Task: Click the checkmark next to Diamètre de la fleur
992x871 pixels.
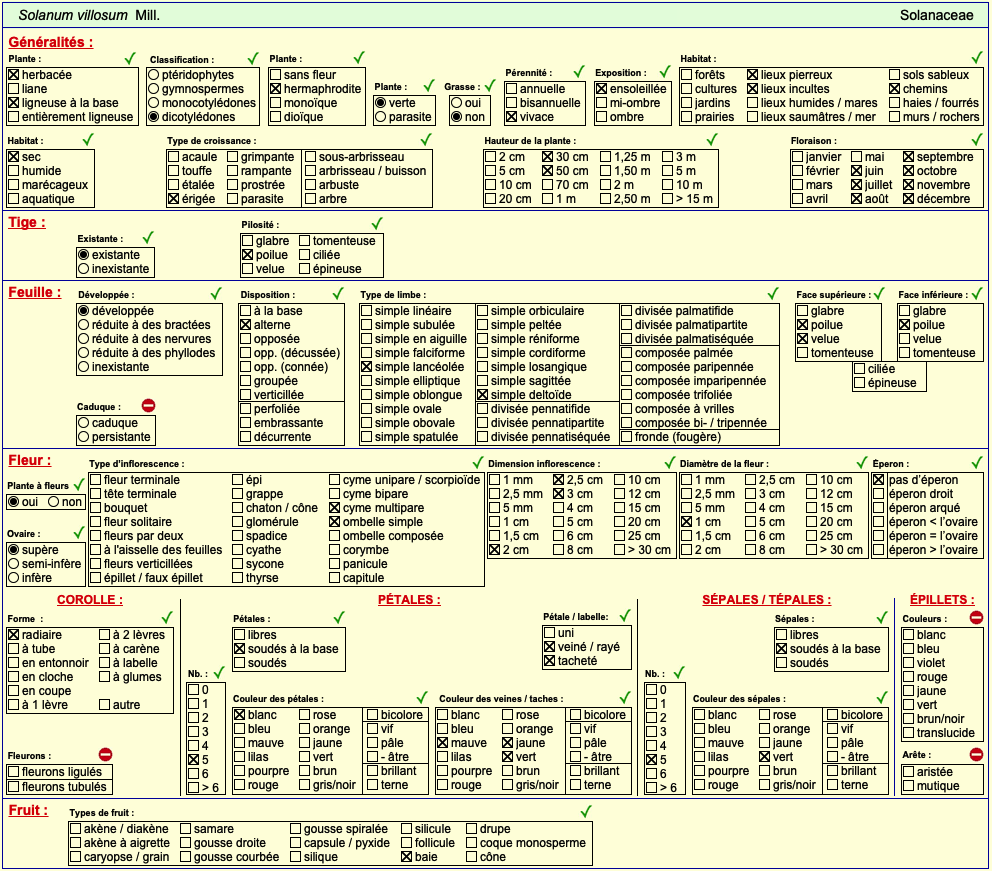Action: [x=862, y=462]
